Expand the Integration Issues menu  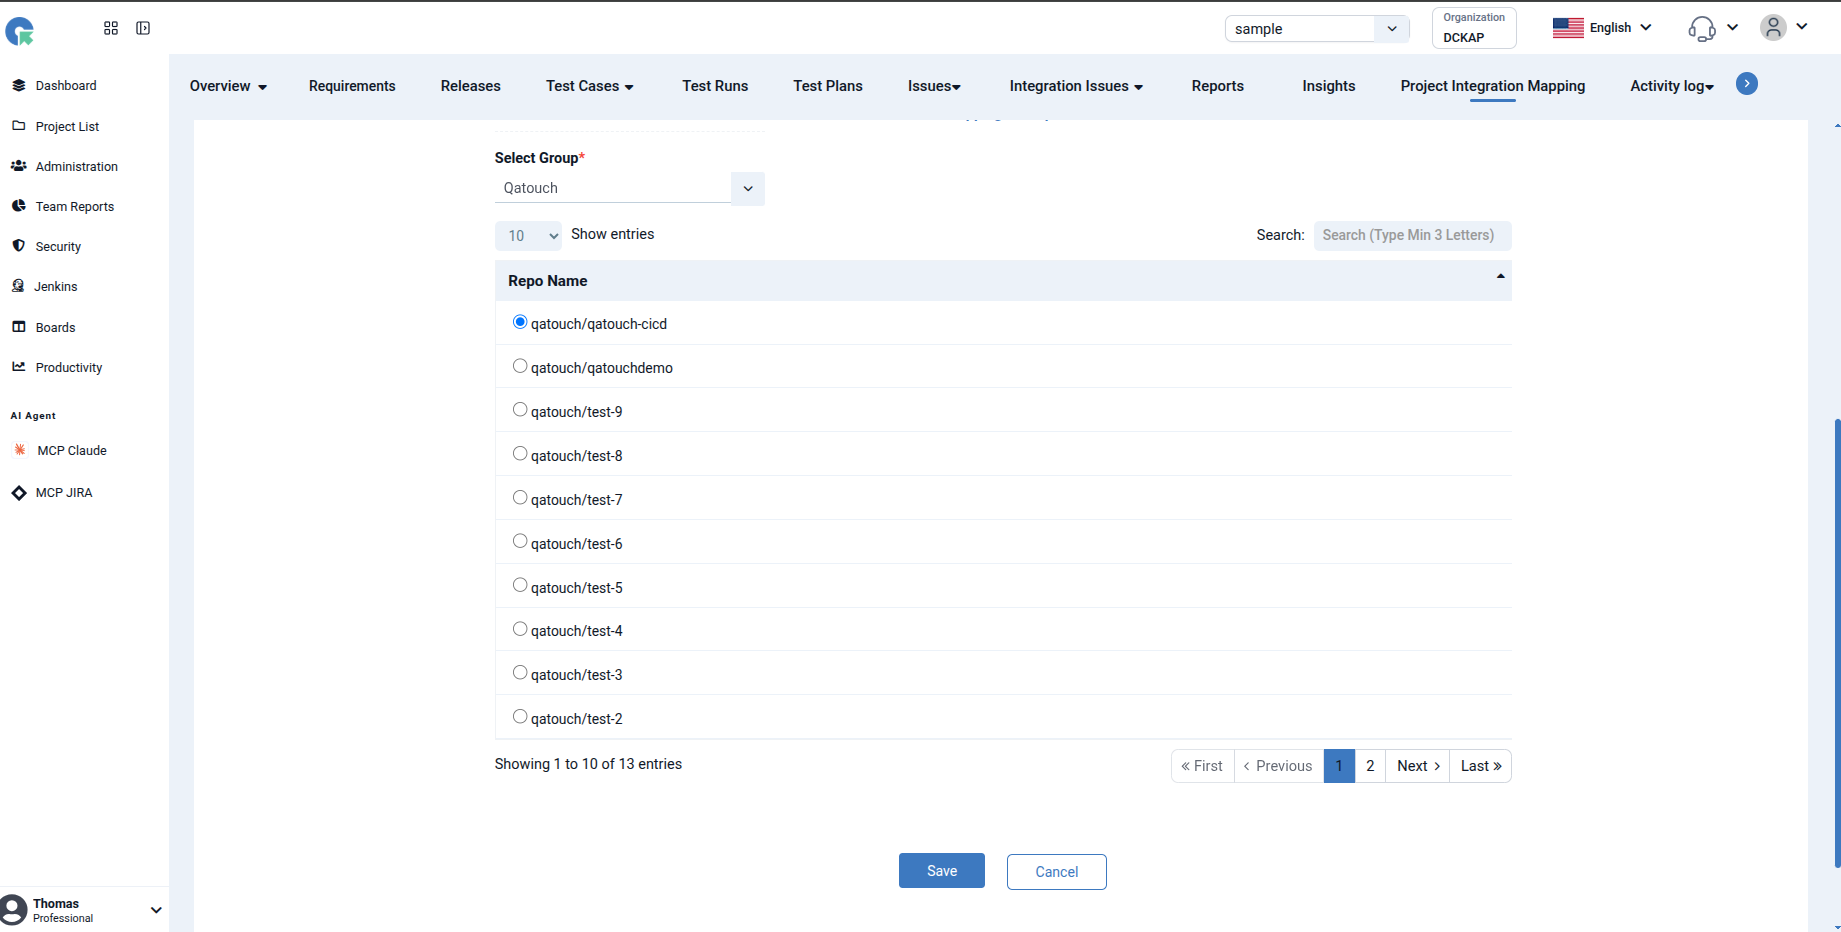coord(1076,86)
